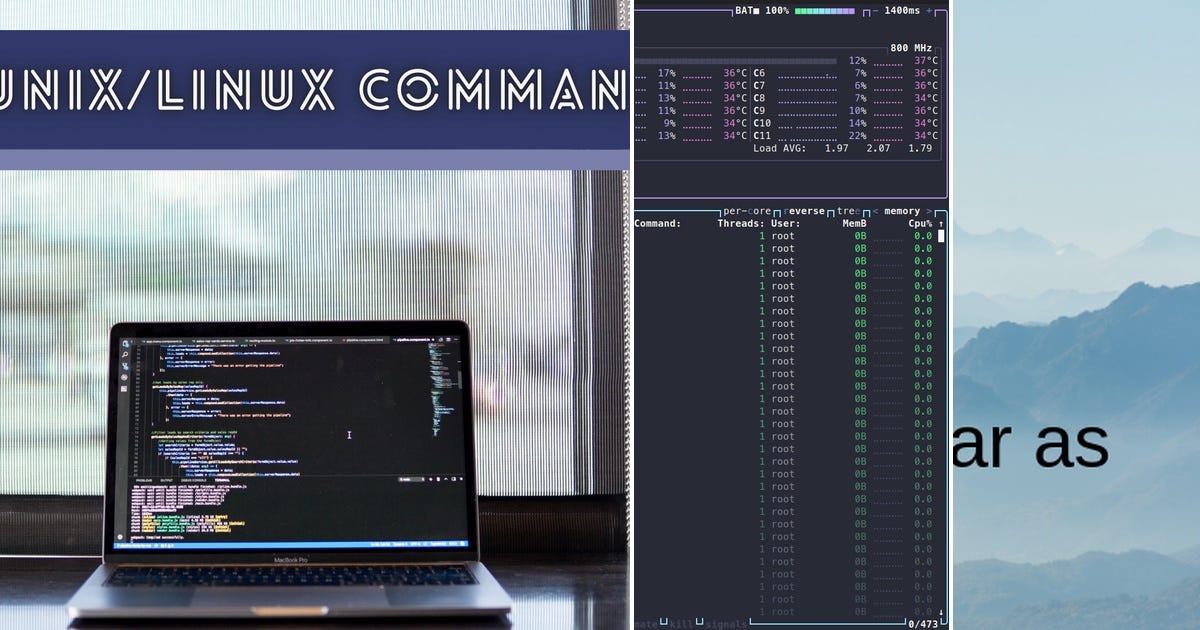
Task: Enable per-core CPU view
Action: (746, 211)
